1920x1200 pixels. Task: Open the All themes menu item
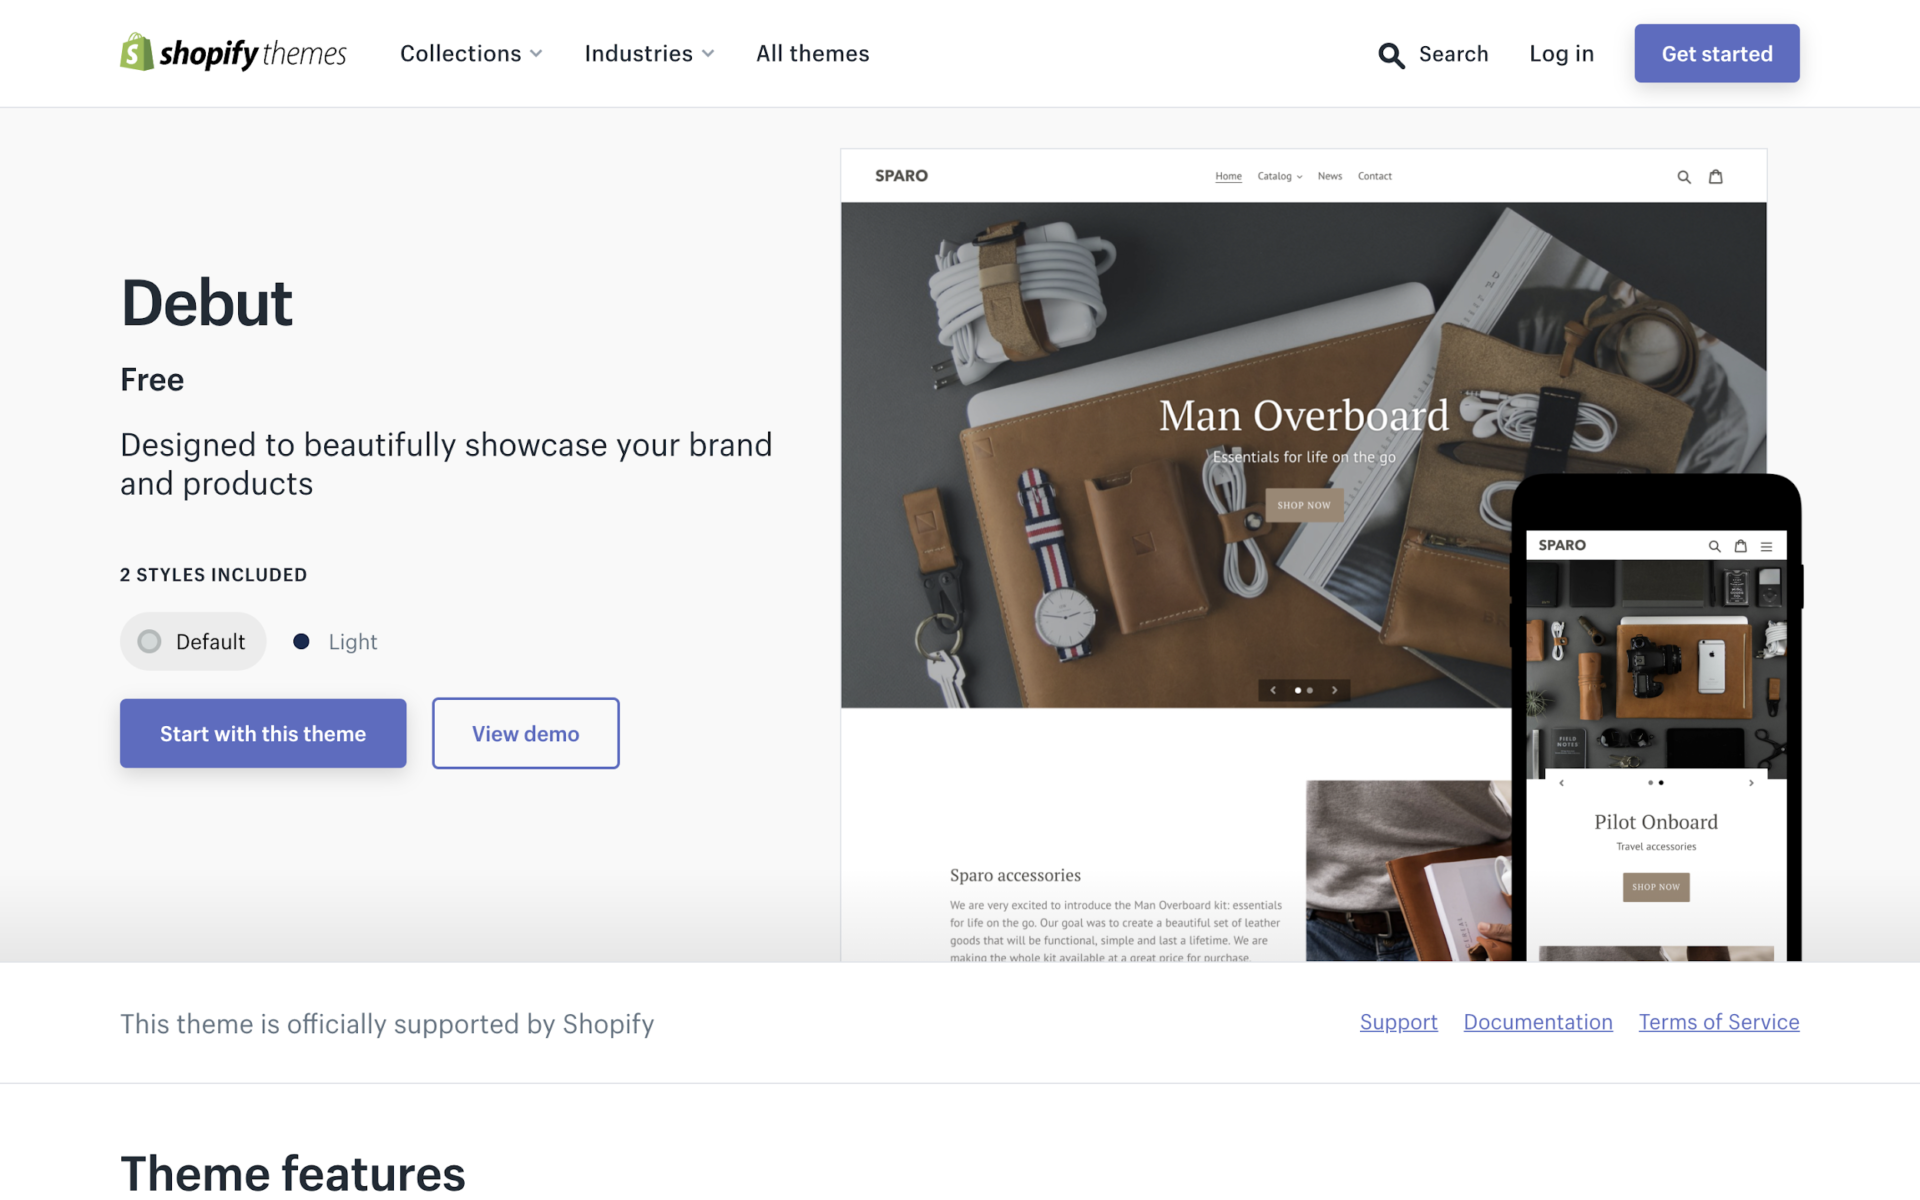tap(812, 54)
